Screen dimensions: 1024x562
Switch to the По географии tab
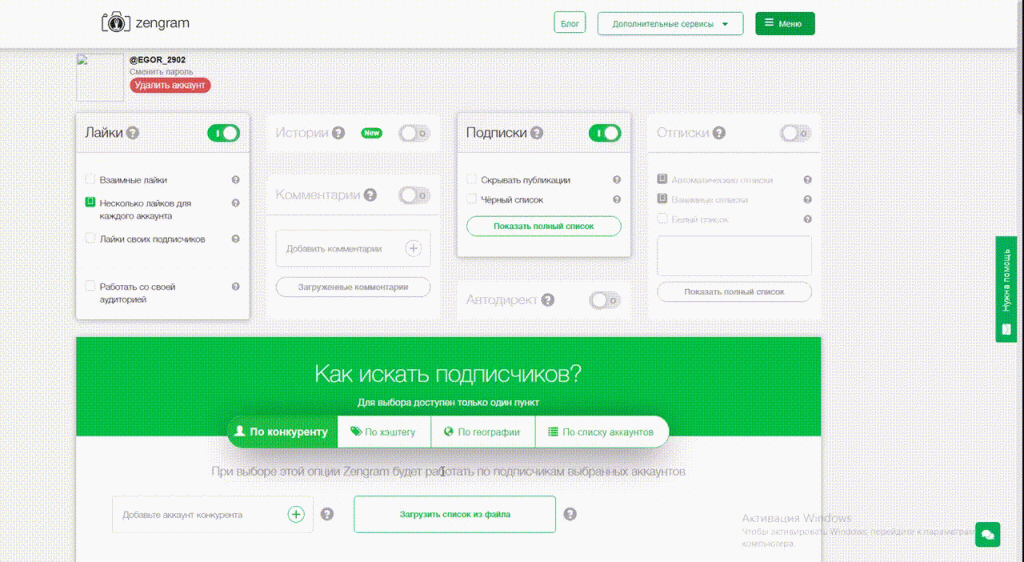pos(482,432)
